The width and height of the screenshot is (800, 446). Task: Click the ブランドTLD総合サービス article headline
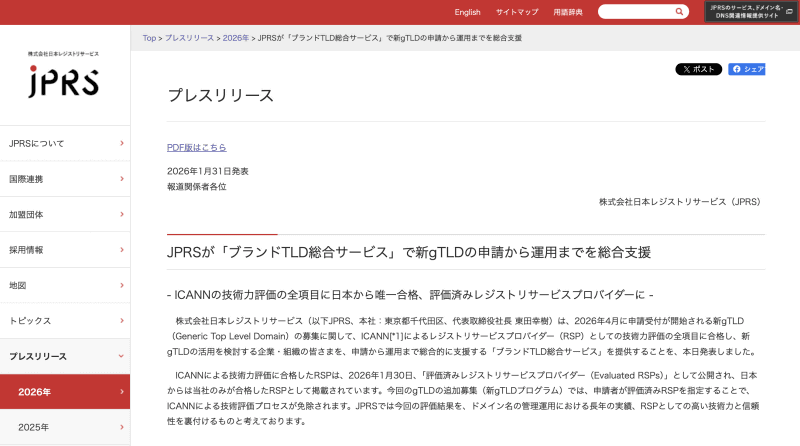click(x=409, y=252)
